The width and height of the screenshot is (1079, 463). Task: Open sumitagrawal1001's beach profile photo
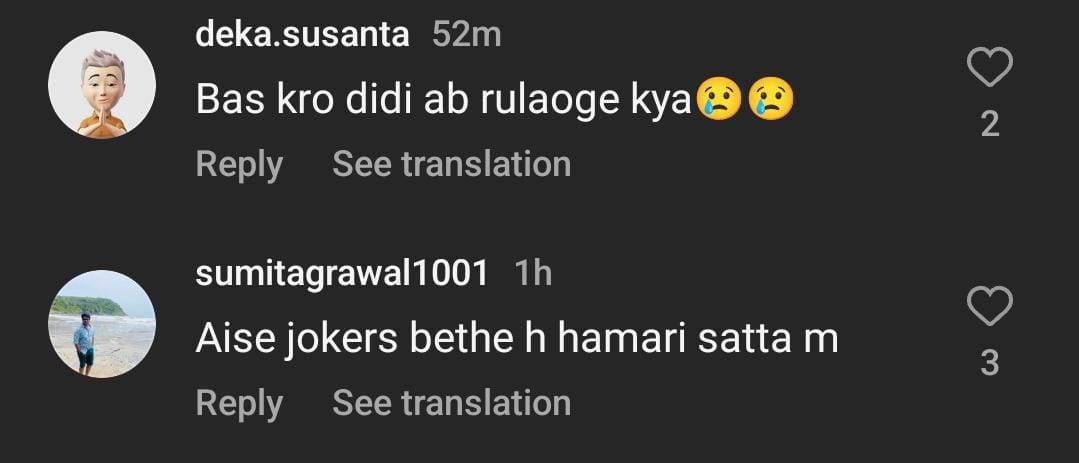102,323
